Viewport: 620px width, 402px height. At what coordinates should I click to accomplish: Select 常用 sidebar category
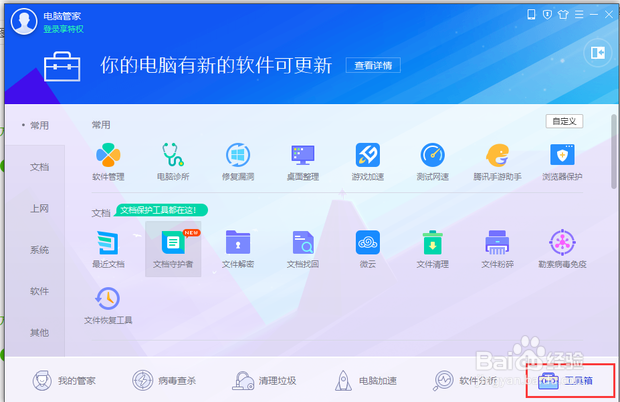(40, 126)
